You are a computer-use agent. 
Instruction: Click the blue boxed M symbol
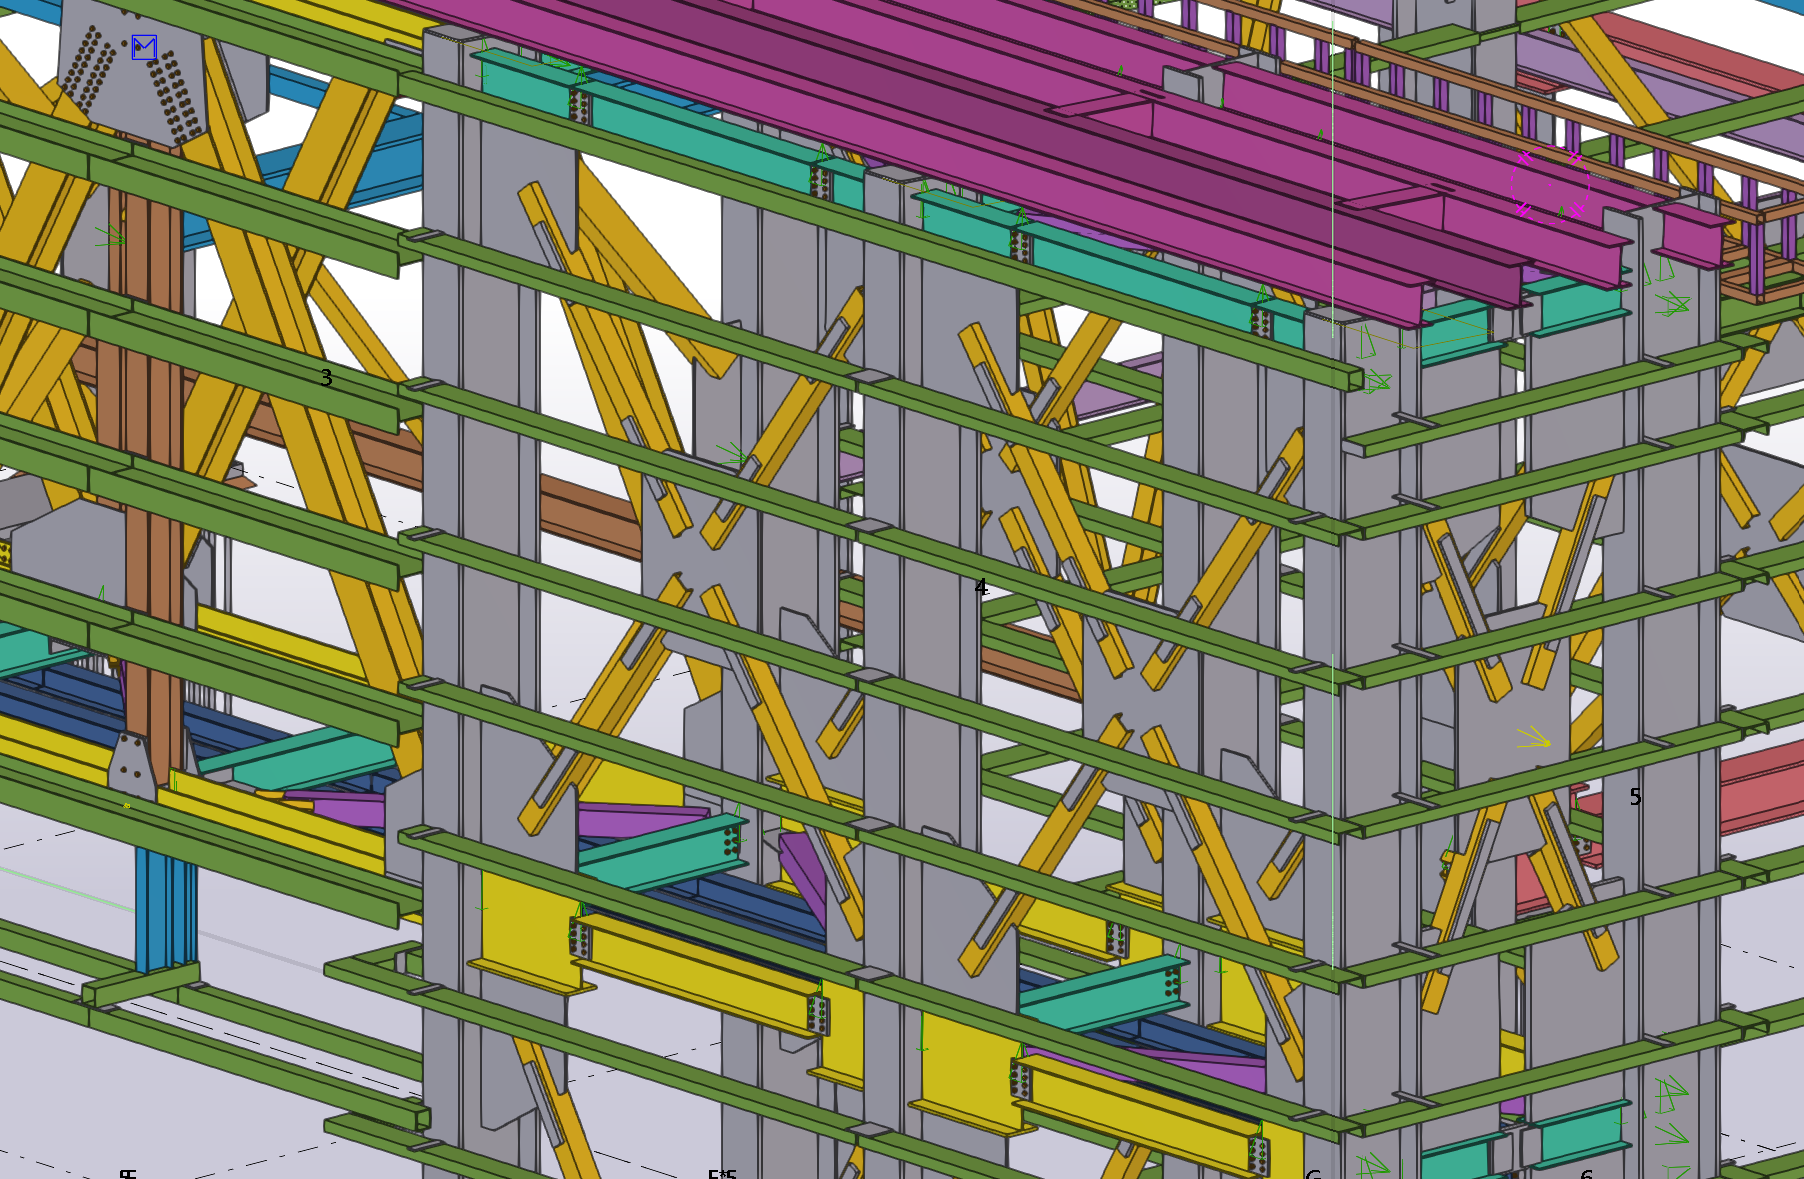(144, 47)
